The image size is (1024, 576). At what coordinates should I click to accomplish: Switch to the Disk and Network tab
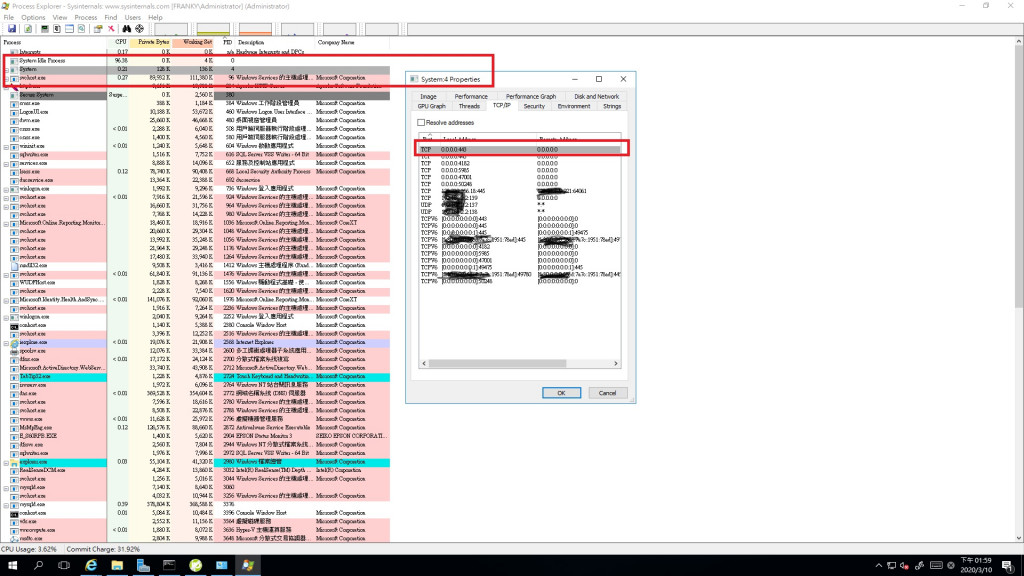596,97
